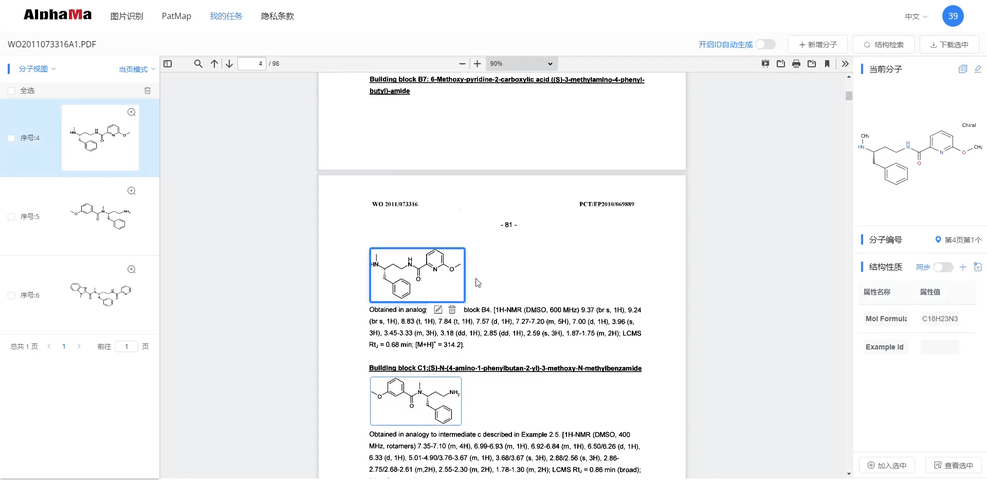Viewport: 987px width, 480px height.
Task: Print the PDF document
Action: (796, 64)
